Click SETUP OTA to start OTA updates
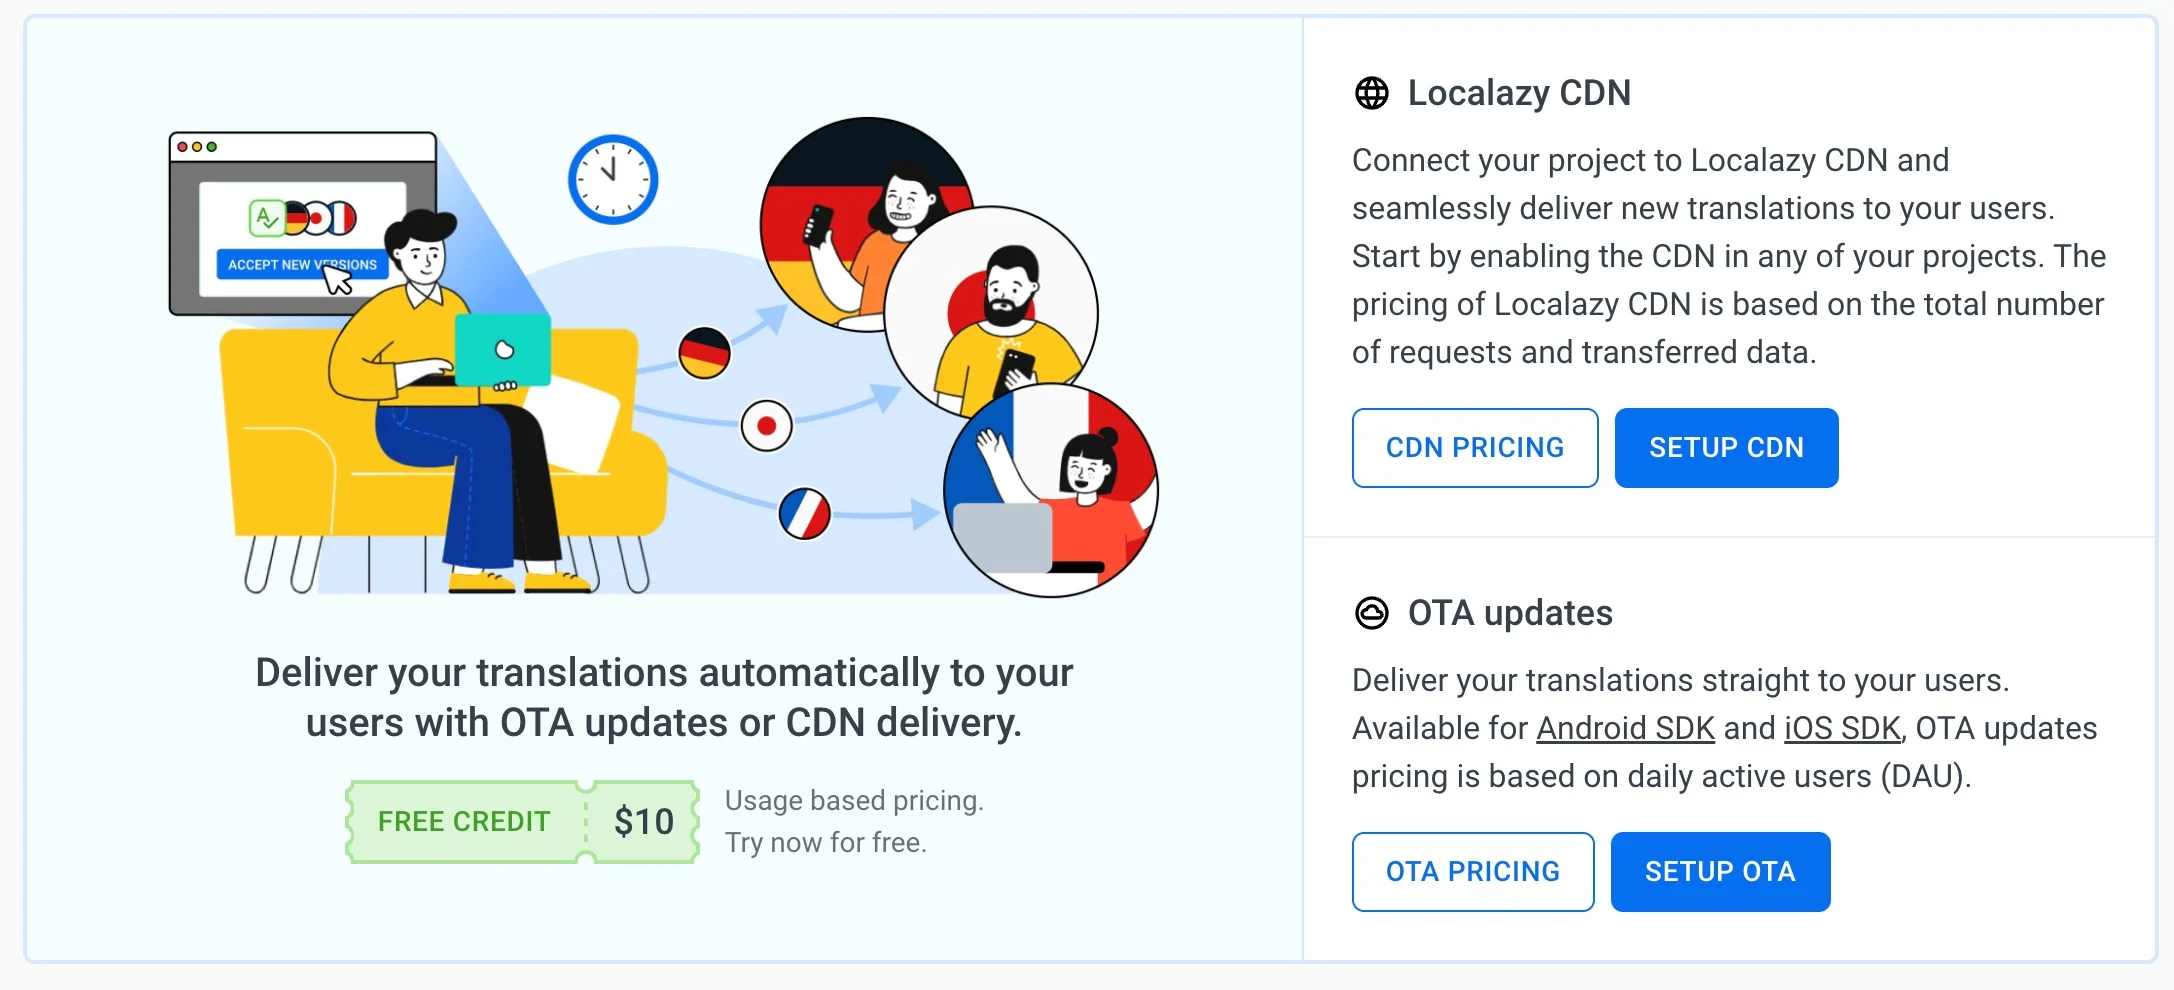Screen dimensions: 2174x990 [1720, 871]
